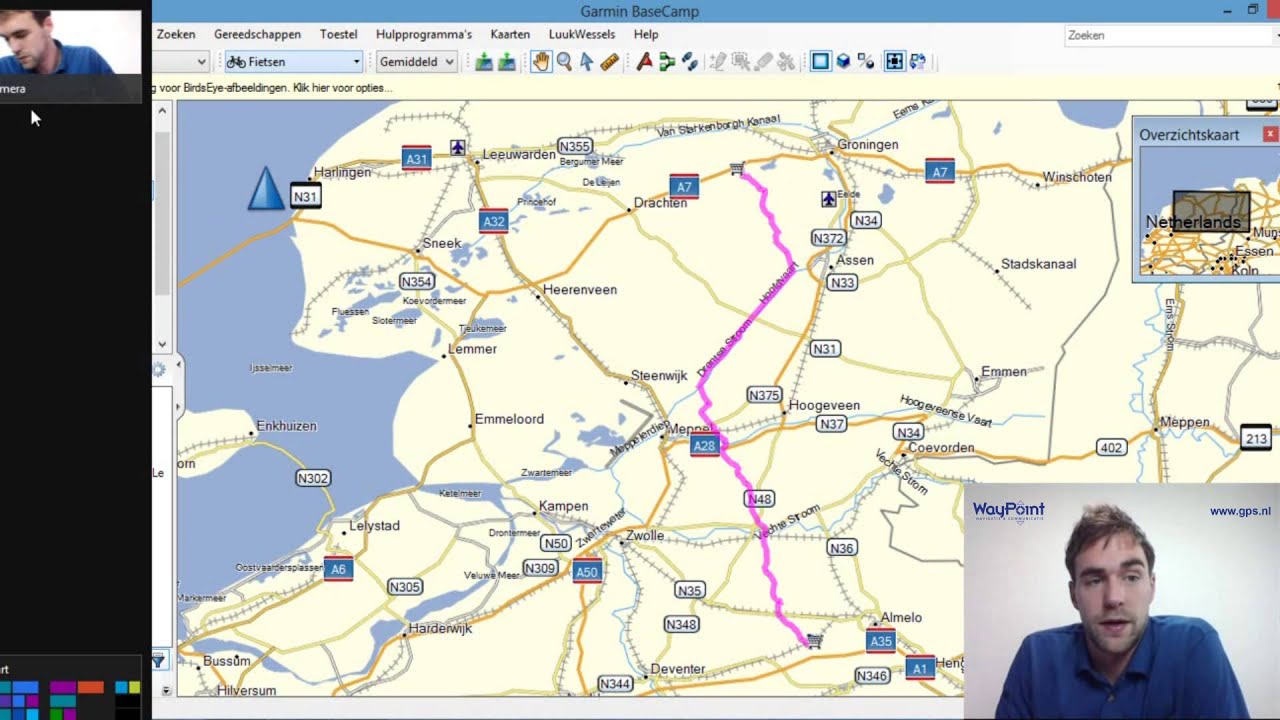Viewport: 1280px width, 720px height.
Task: Click the lower collapse arrow beside map
Action: [179, 407]
